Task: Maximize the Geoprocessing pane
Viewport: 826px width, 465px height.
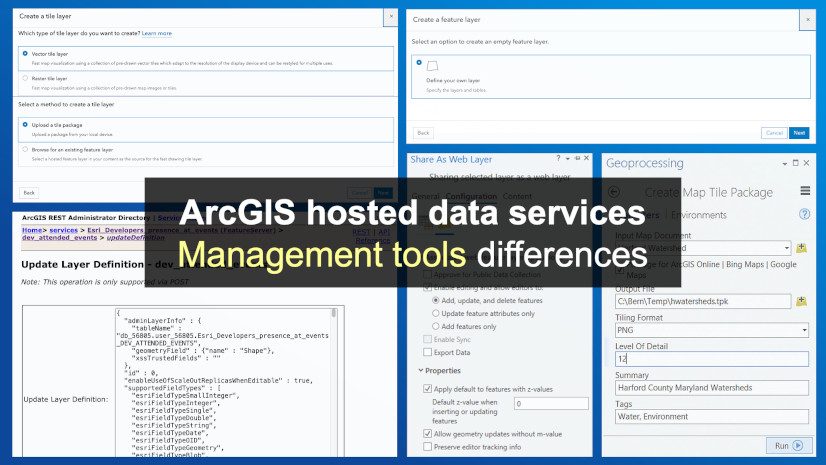Action: point(795,163)
